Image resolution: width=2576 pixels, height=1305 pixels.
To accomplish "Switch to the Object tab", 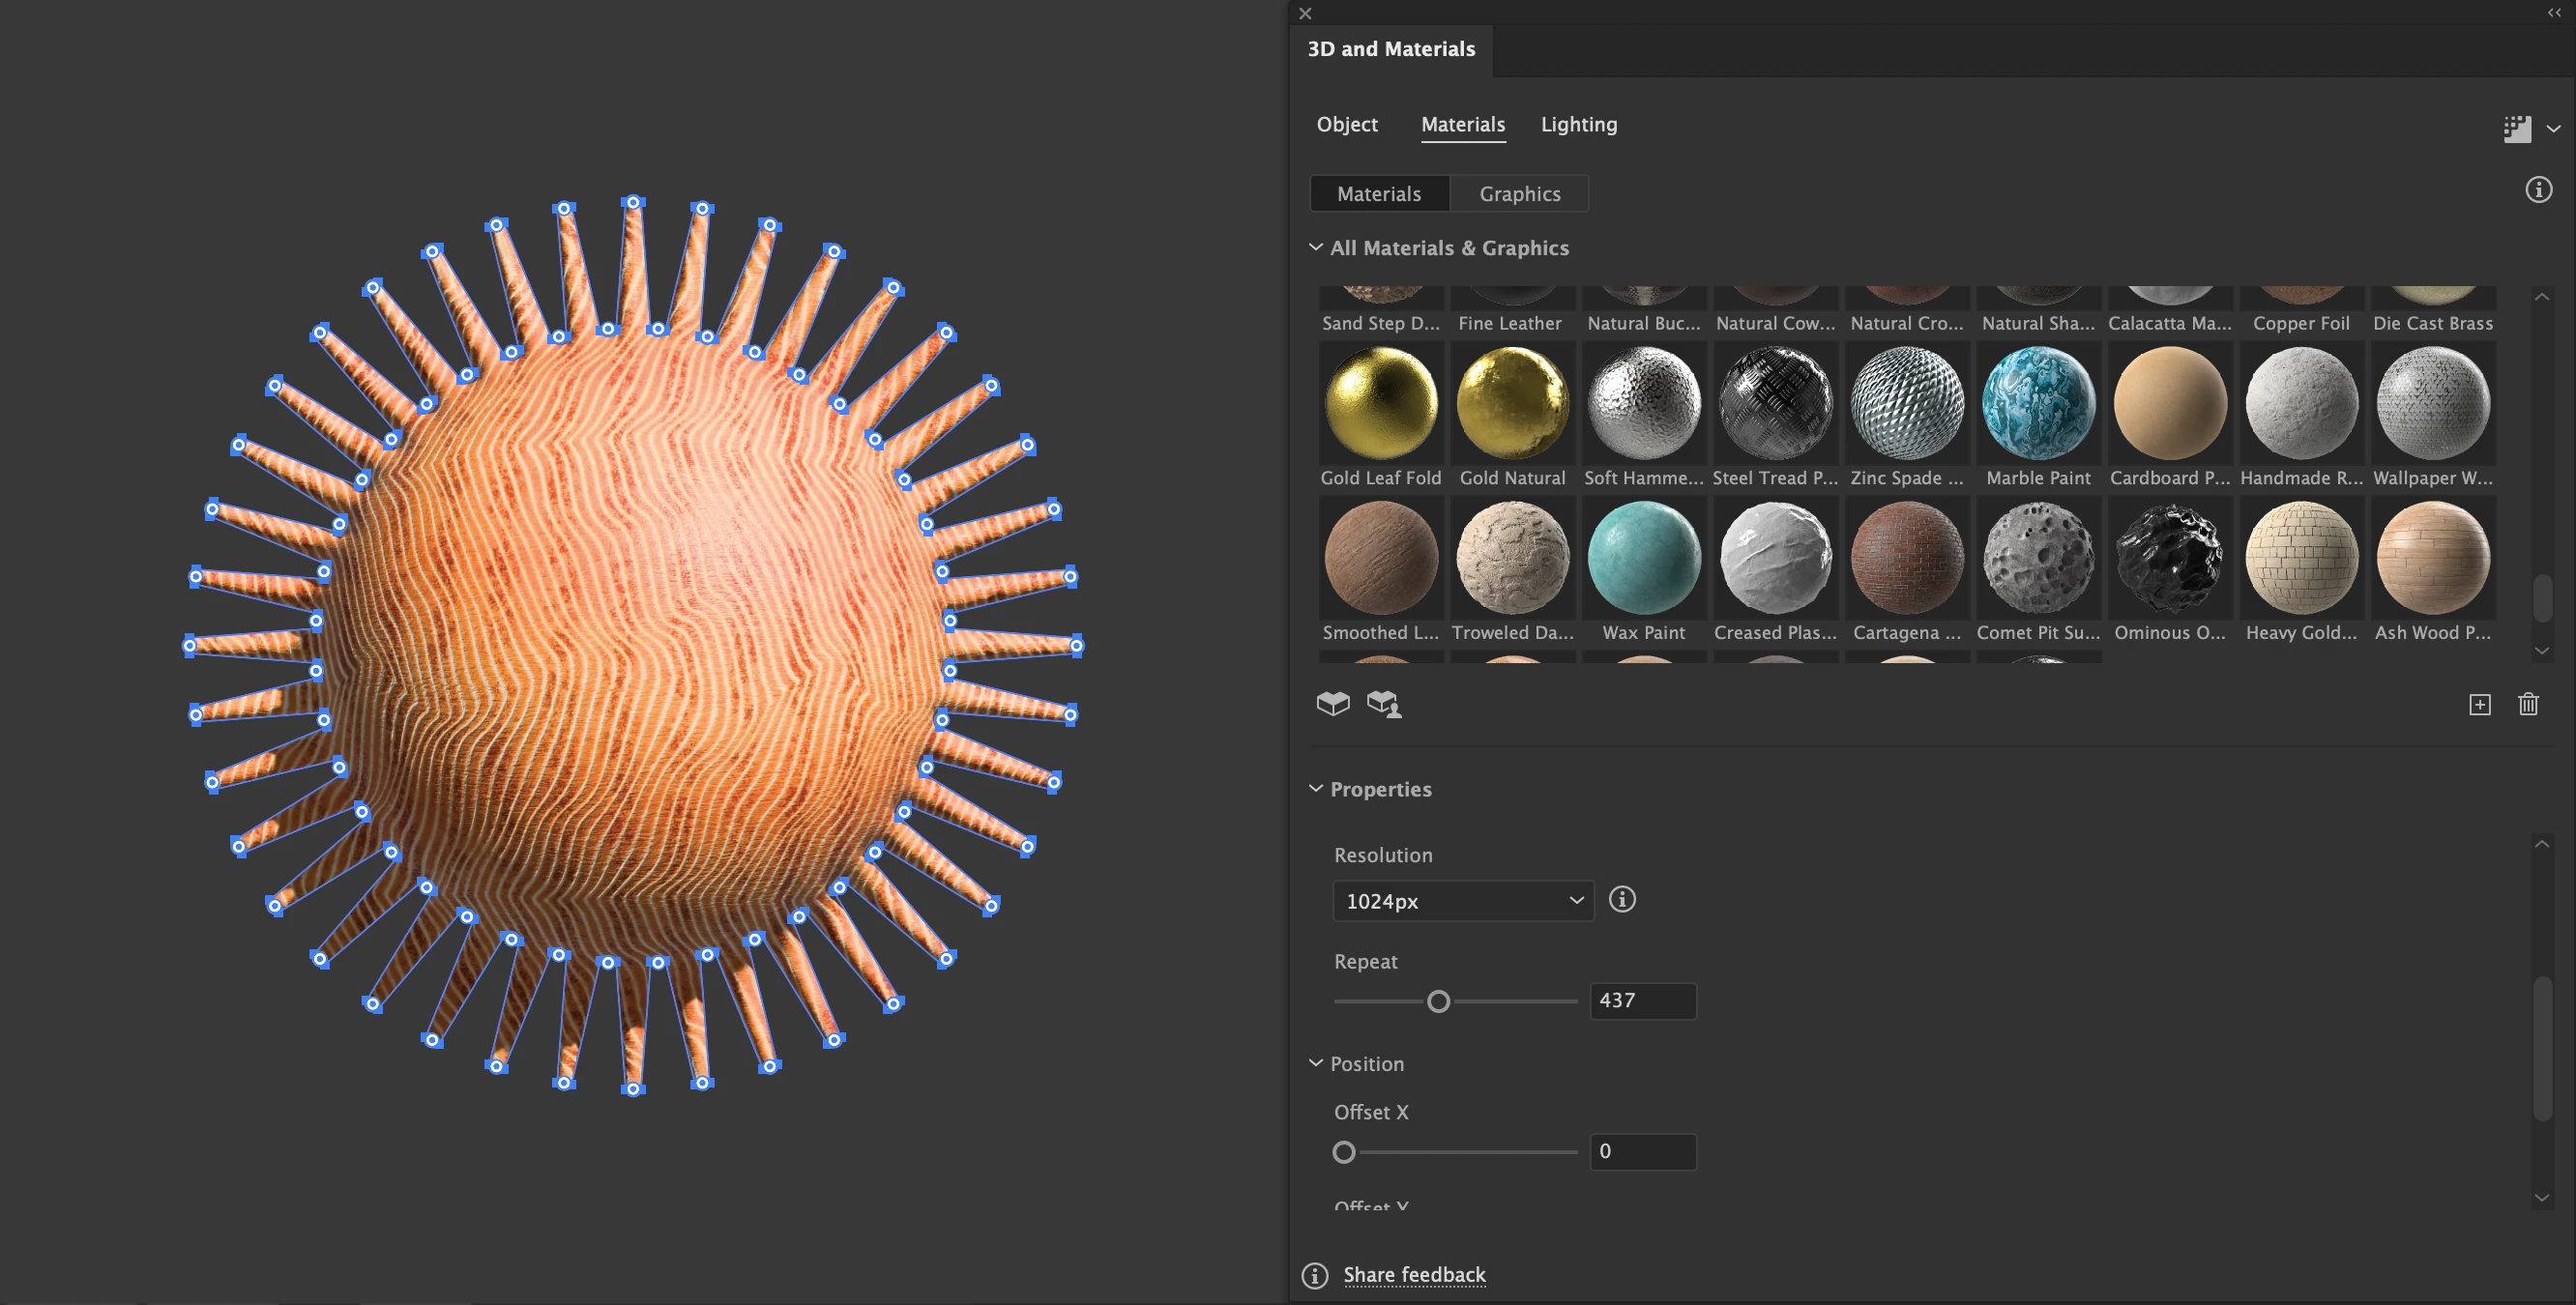I will coord(1346,124).
